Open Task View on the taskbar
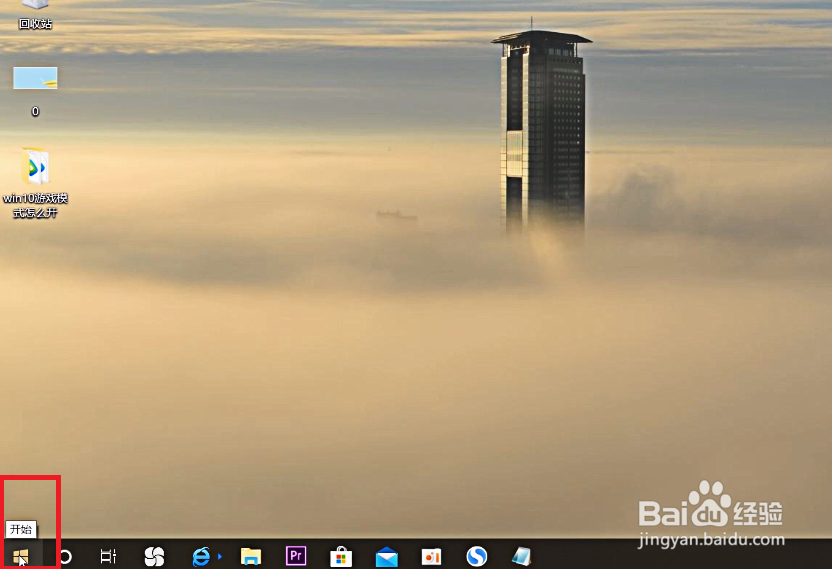Viewport: 832px width, 569px height. tap(108, 556)
